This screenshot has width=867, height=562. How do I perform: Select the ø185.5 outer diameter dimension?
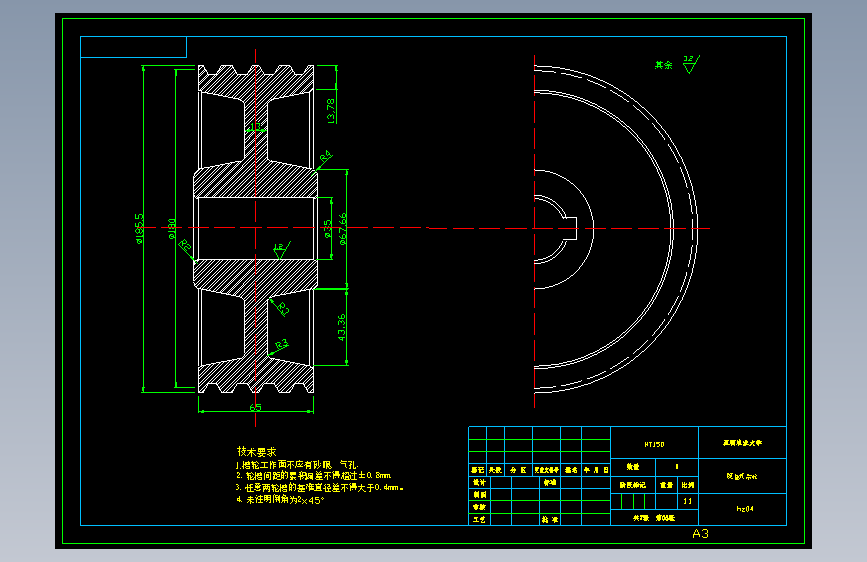point(139,228)
